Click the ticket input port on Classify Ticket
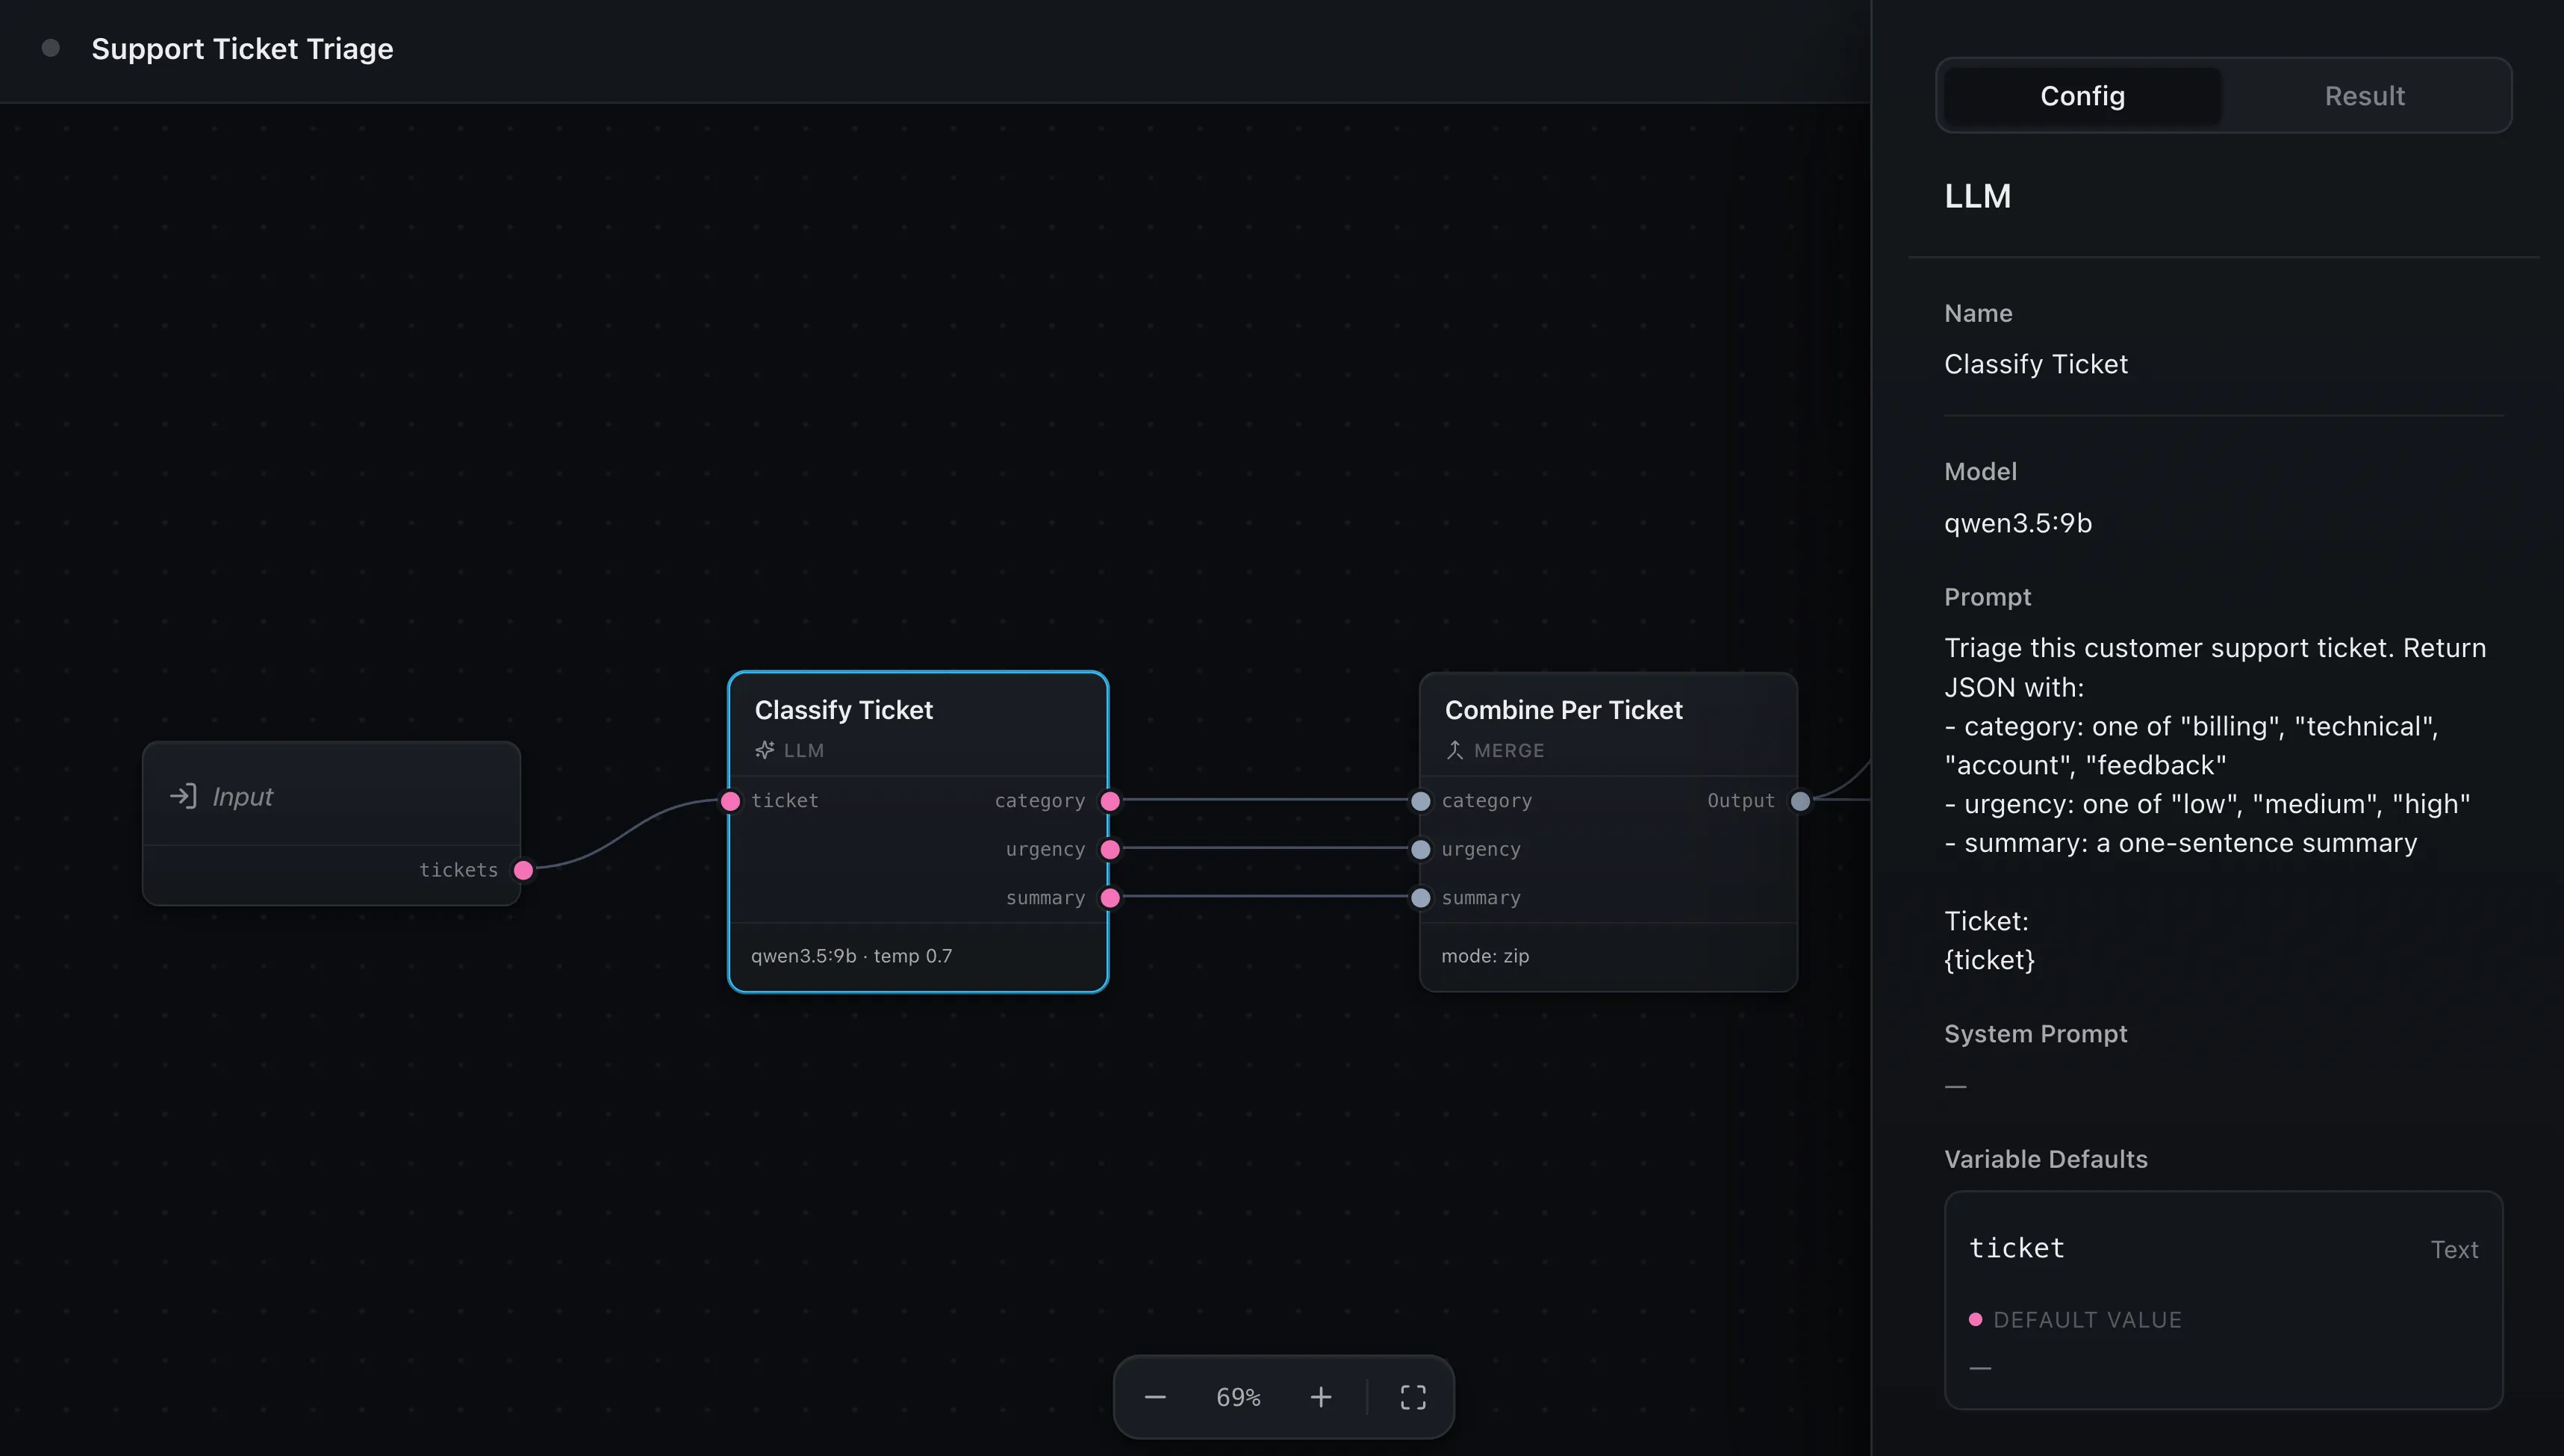 pos(731,801)
